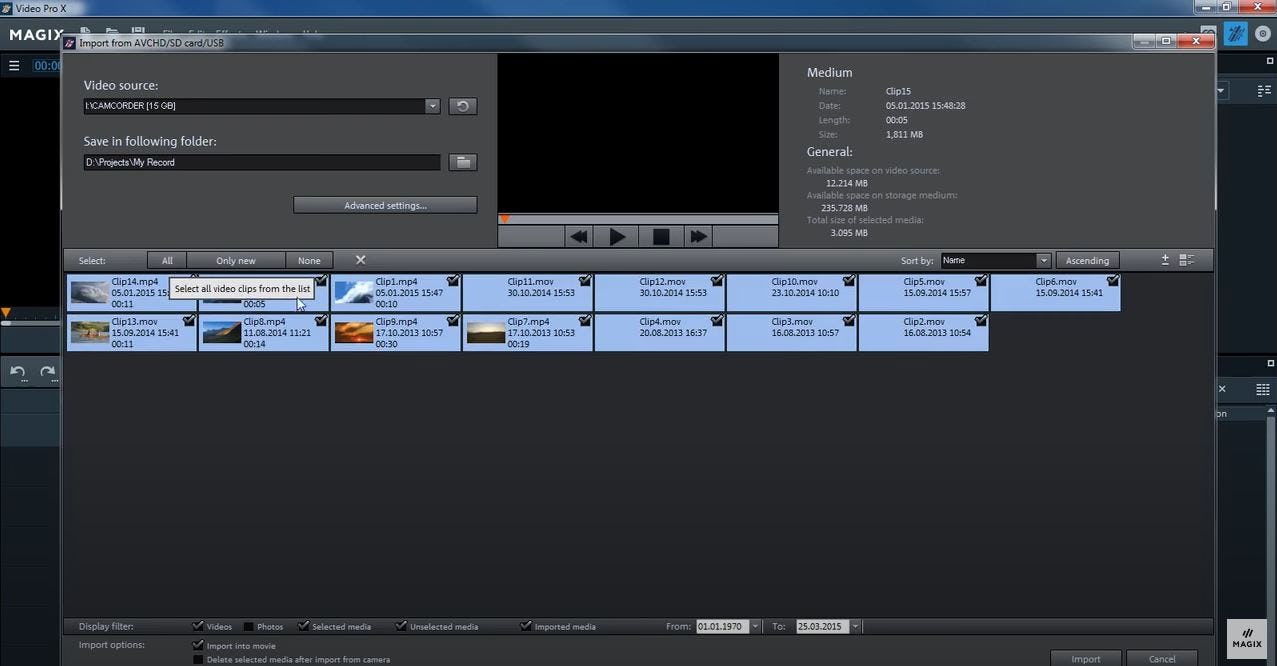Select the Clip4.mov item
Image resolution: width=1277 pixels, height=666 pixels.
[660, 332]
